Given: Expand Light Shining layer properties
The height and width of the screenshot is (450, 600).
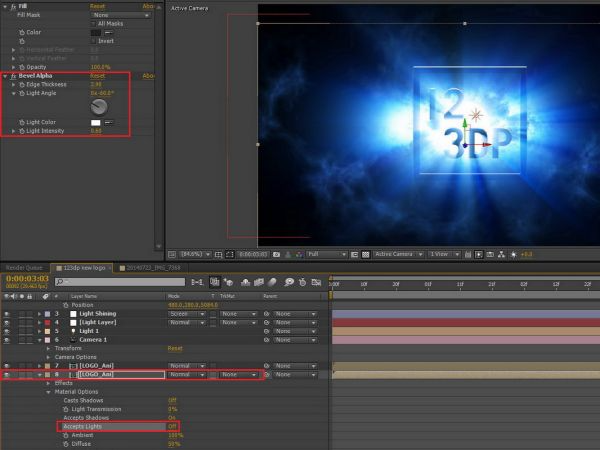Looking at the screenshot, I should click(39, 314).
